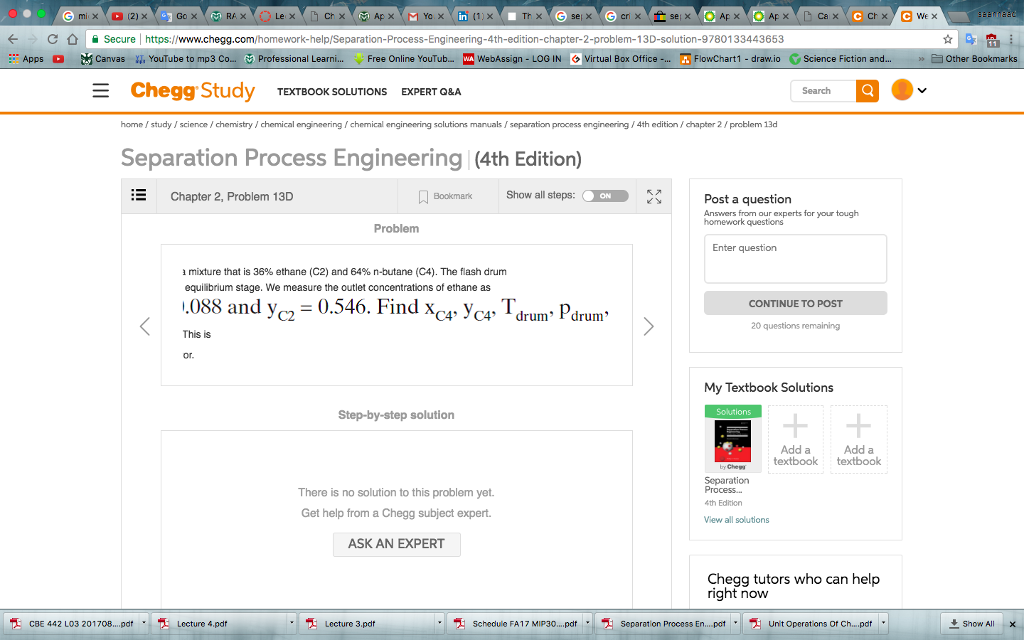Open the chapter problem list icon
Screen dimensions: 1024x640
point(139,195)
